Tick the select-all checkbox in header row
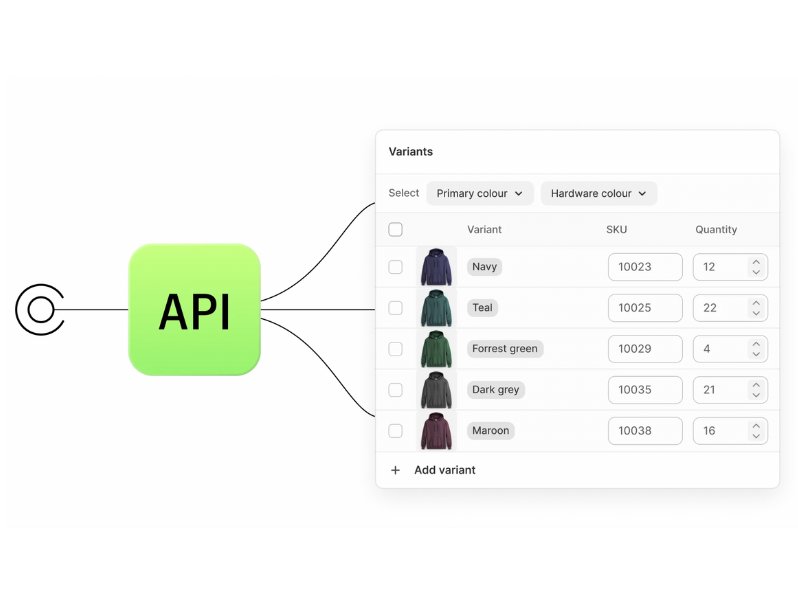798x604 pixels. [395, 230]
